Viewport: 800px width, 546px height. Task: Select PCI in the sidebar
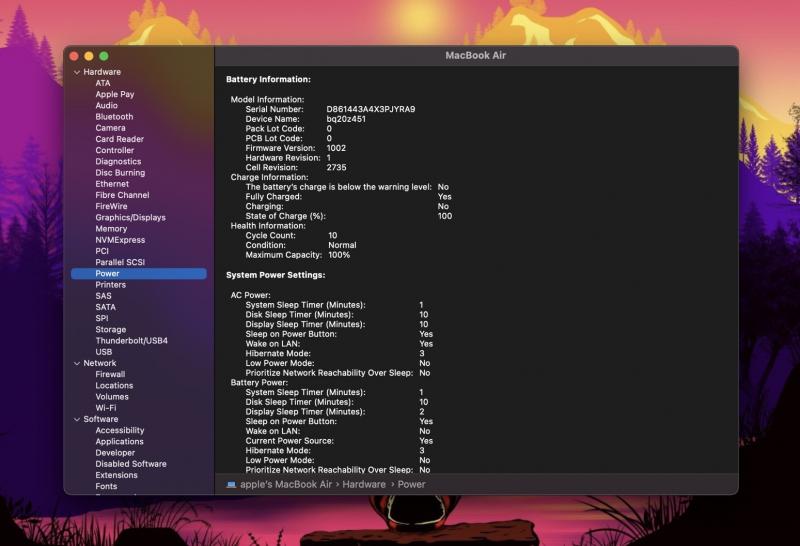(x=102, y=252)
